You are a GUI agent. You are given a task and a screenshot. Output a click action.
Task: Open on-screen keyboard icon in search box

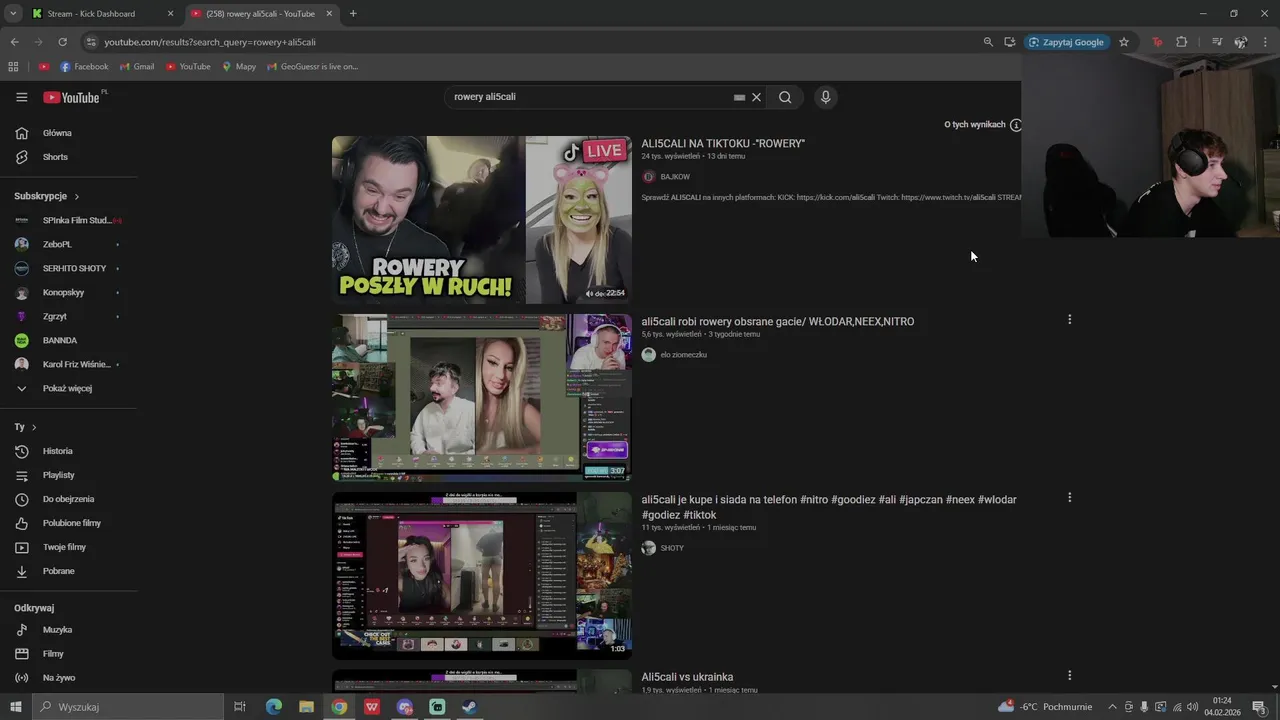click(739, 97)
